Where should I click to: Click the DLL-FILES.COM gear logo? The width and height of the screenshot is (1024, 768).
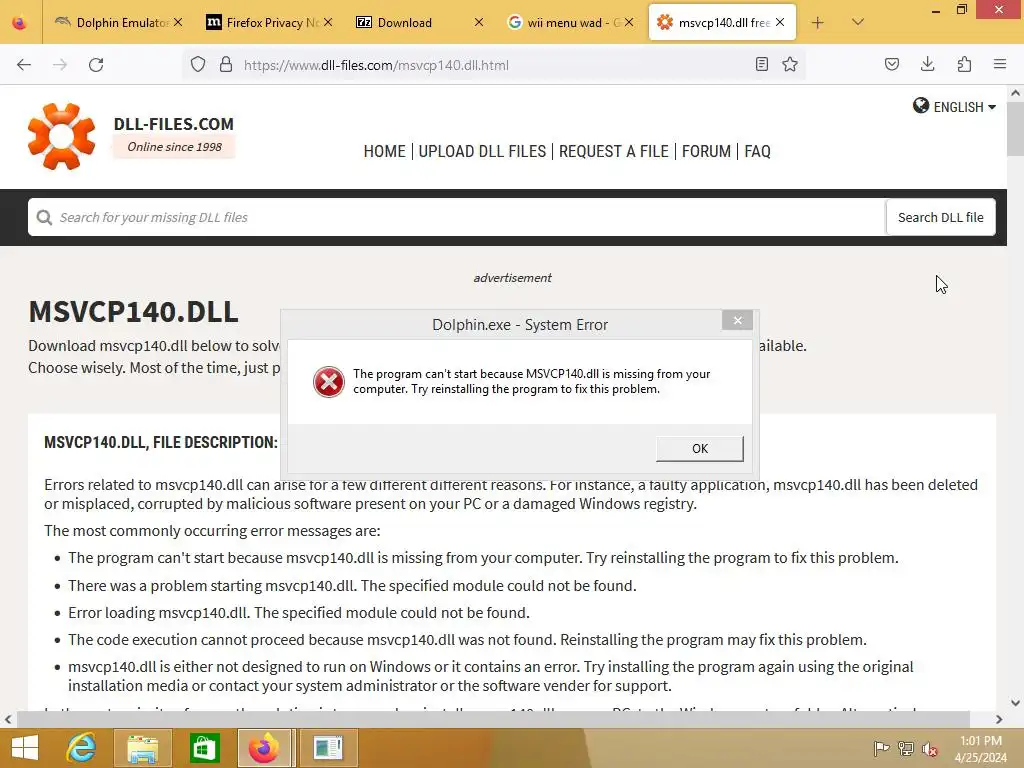(x=61, y=136)
